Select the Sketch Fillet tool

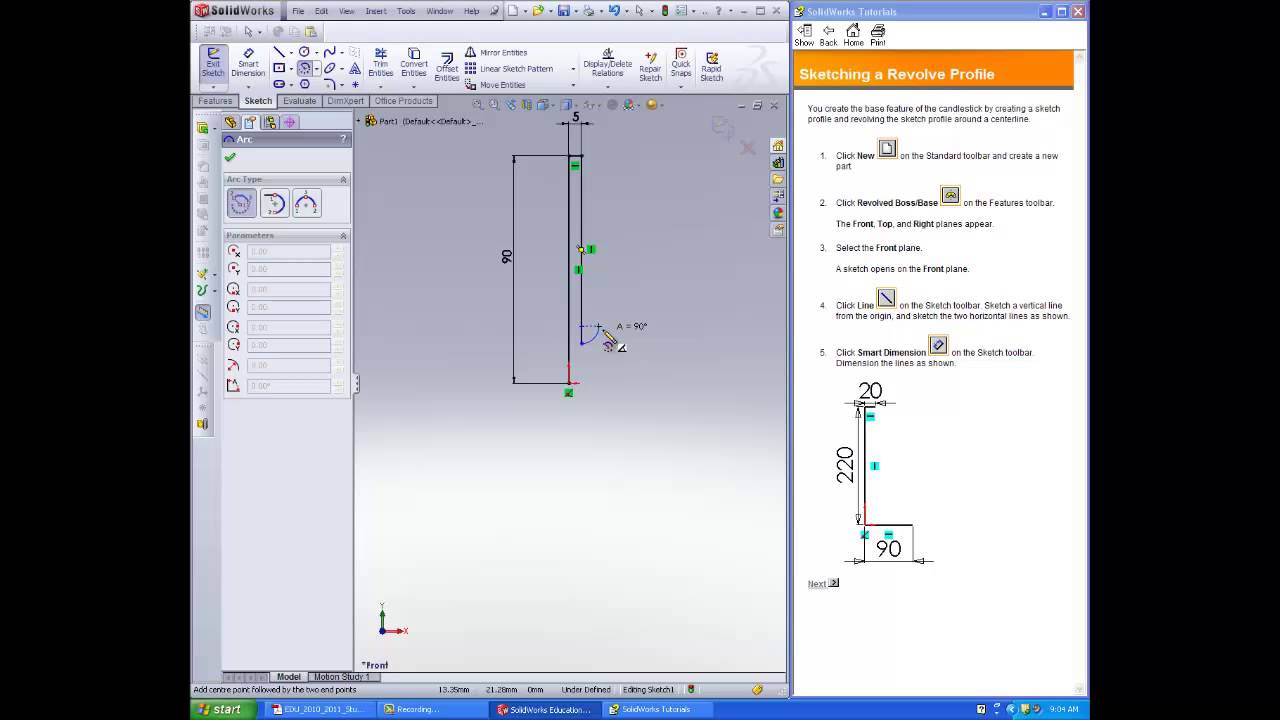pyautogui.click(x=329, y=84)
